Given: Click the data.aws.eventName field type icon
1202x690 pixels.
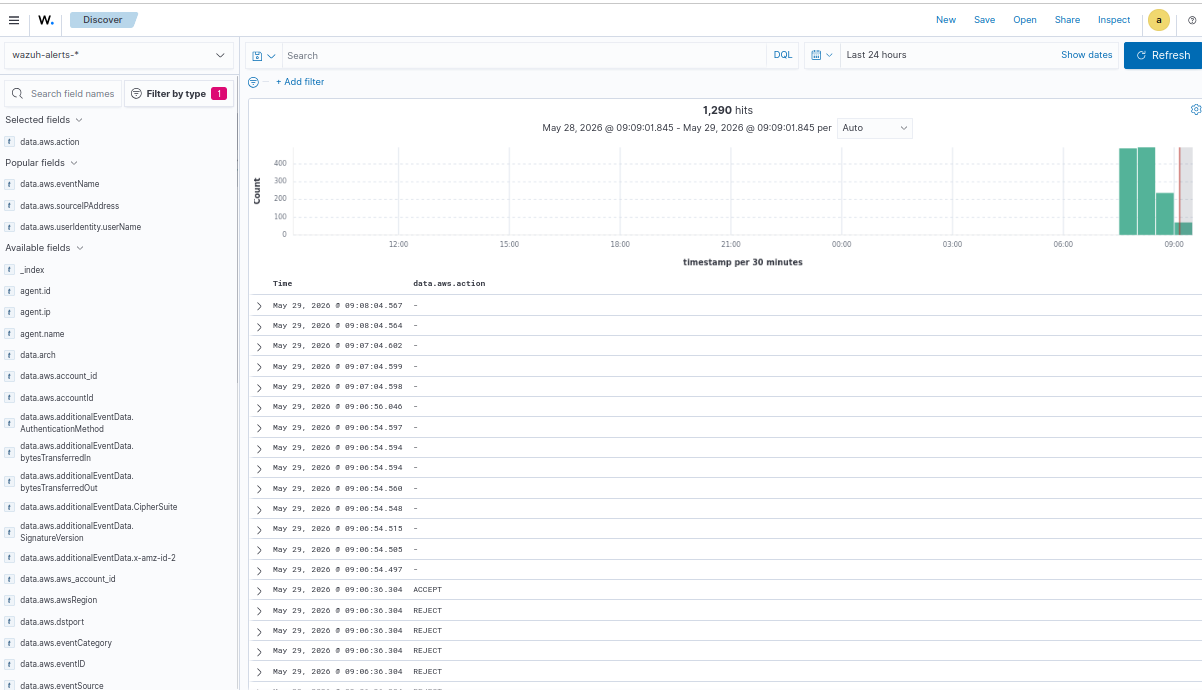Looking at the screenshot, I should tap(10, 184).
